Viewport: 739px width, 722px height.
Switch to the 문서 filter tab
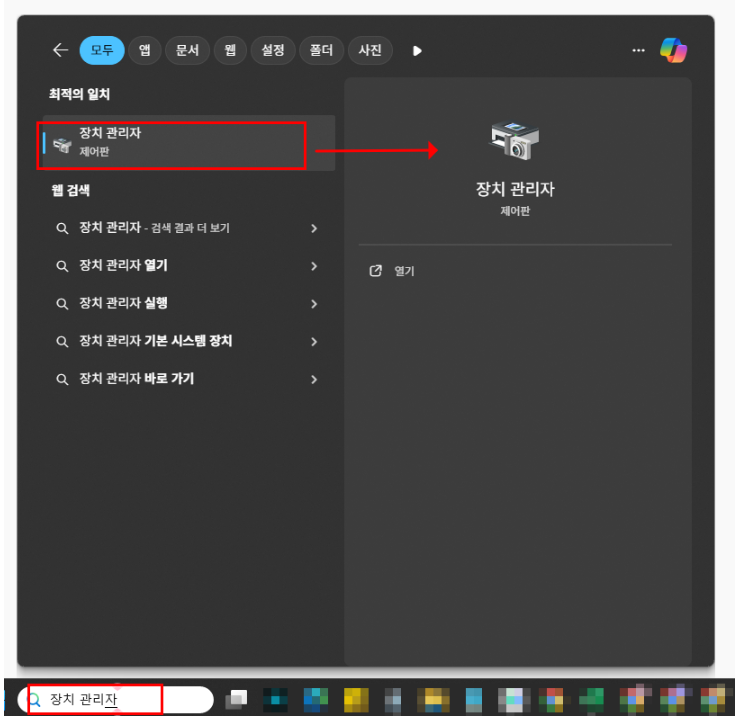pyautogui.click(x=187, y=50)
